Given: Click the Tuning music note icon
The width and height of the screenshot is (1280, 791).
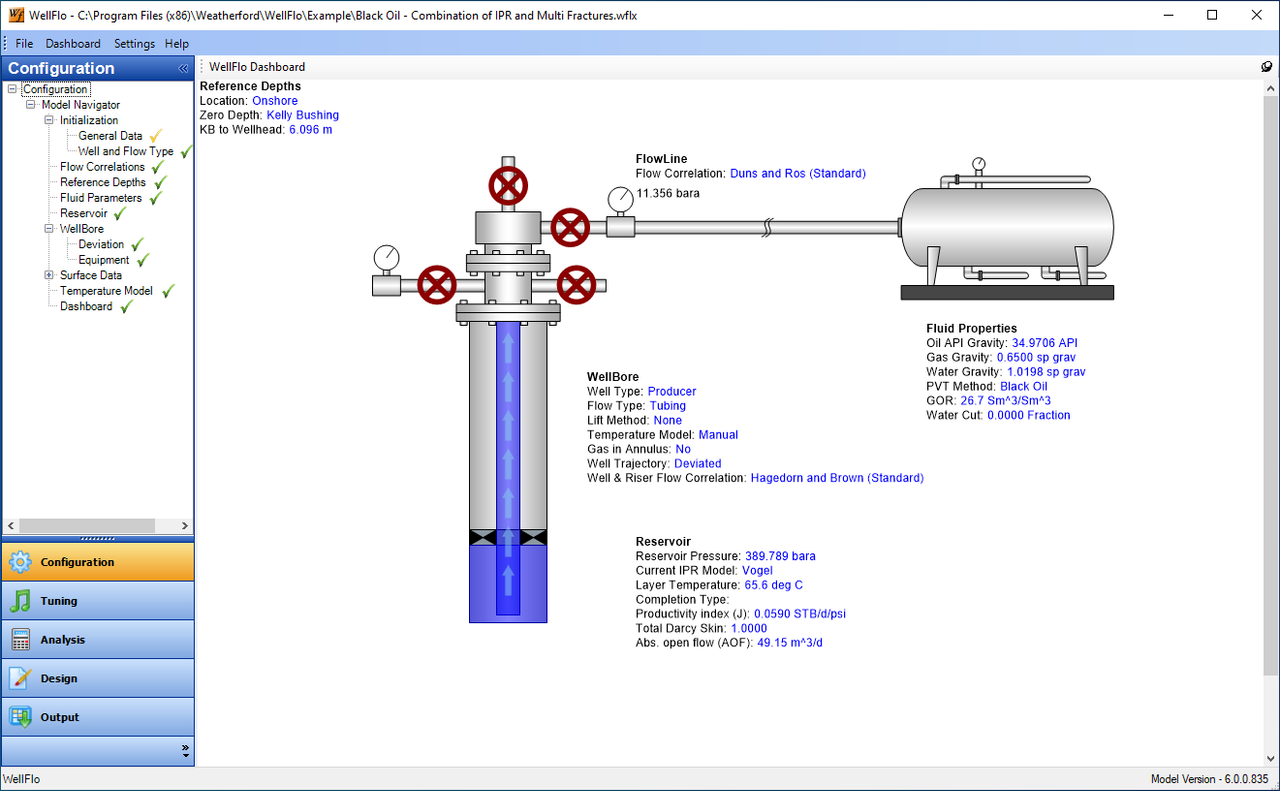Looking at the screenshot, I should pyautogui.click(x=20, y=601).
